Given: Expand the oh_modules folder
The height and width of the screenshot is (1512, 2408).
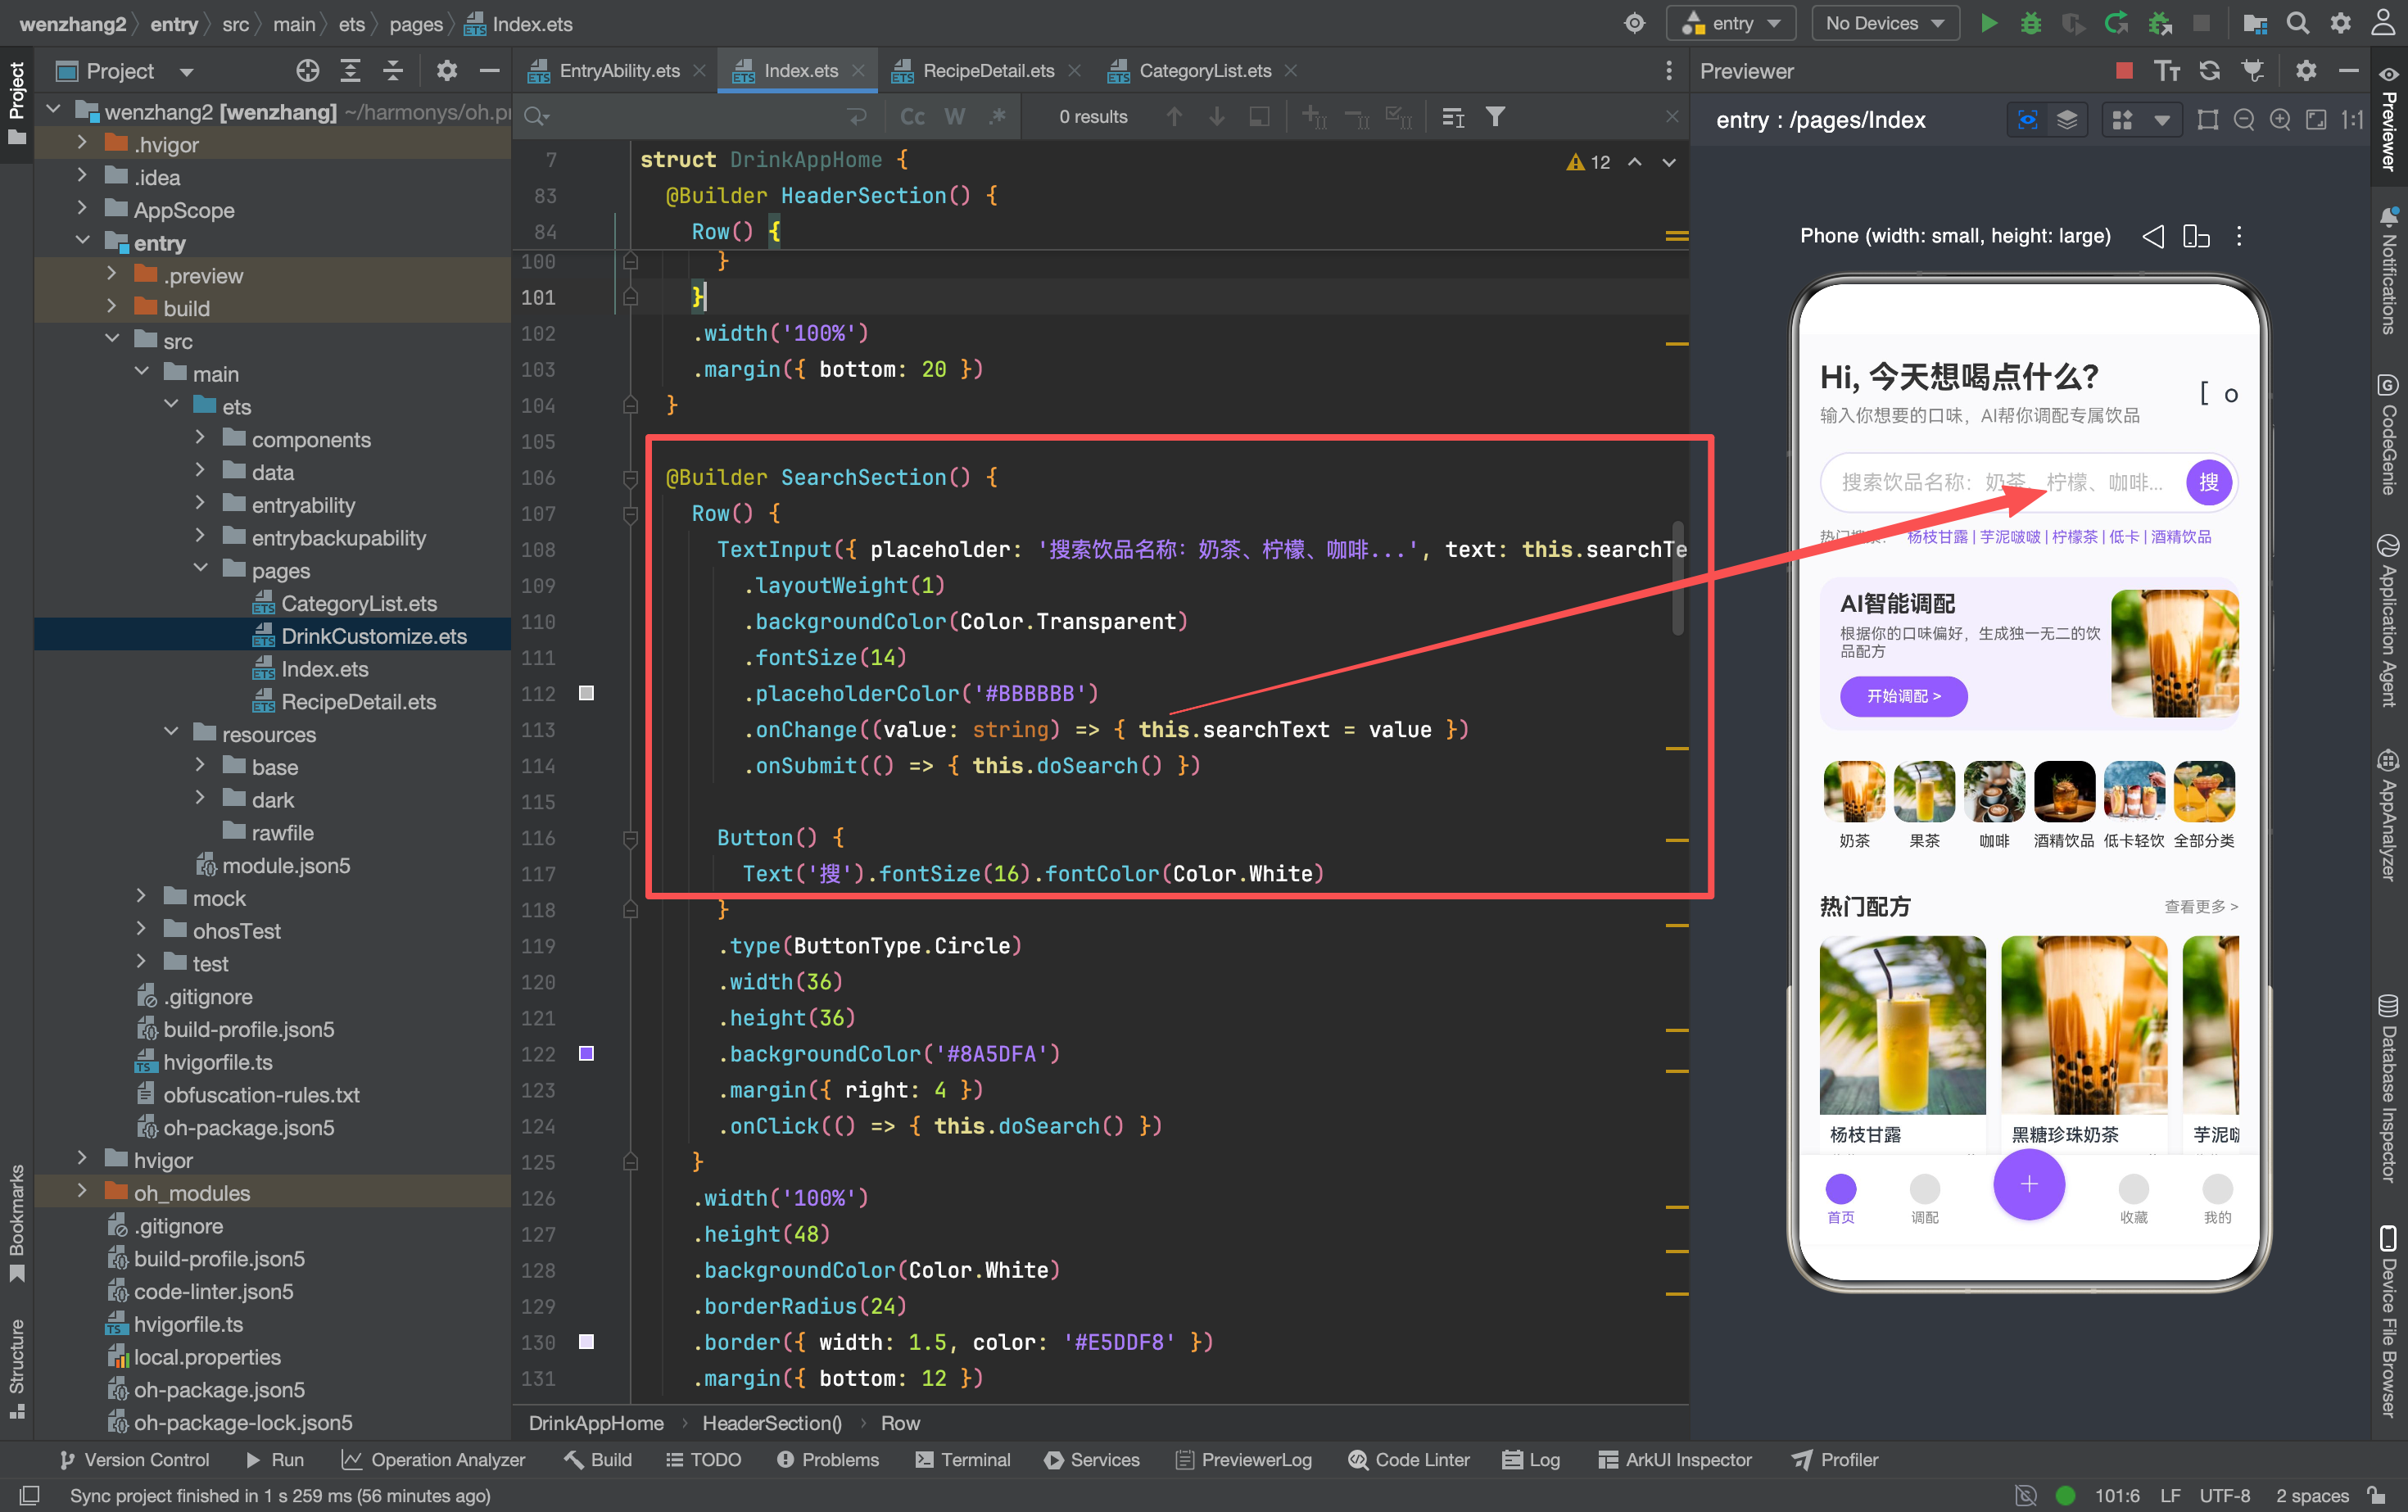Looking at the screenshot, I should (x=82, y=1191).
